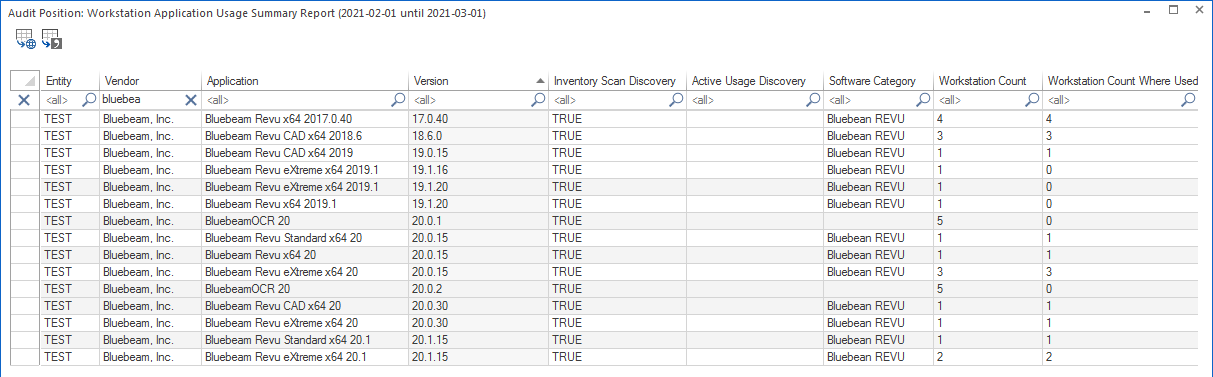Click Application filter search icon
Viewport: 1213px width, 377px height.
tap(399, 100)
